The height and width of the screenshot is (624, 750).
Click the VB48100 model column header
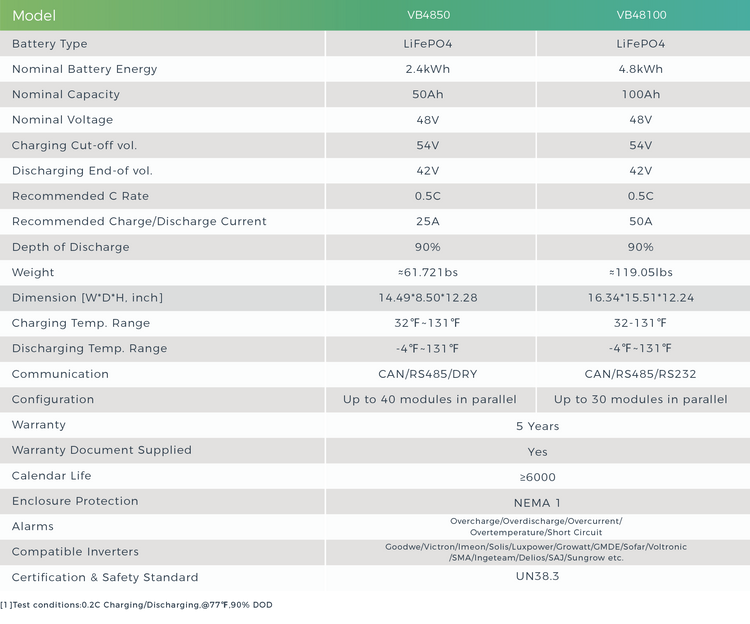(640, 16)
